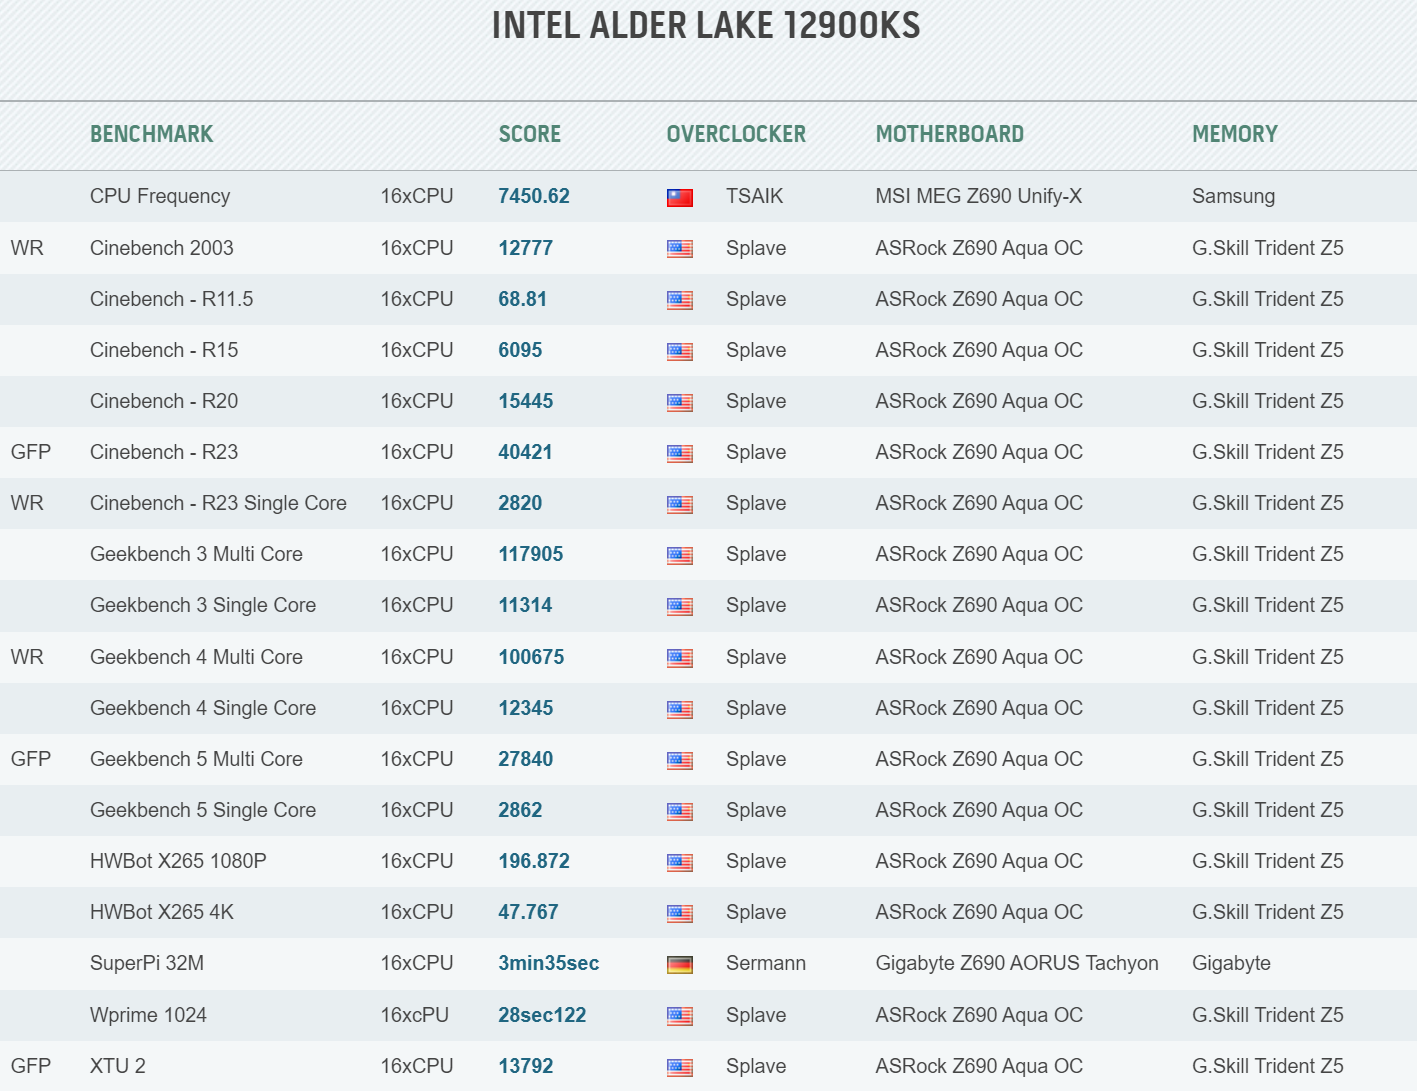This screenshot has width=1417, height=1091.
Task: Click US flag in Cinebench - R11.5 row
Action: (680, 300)
